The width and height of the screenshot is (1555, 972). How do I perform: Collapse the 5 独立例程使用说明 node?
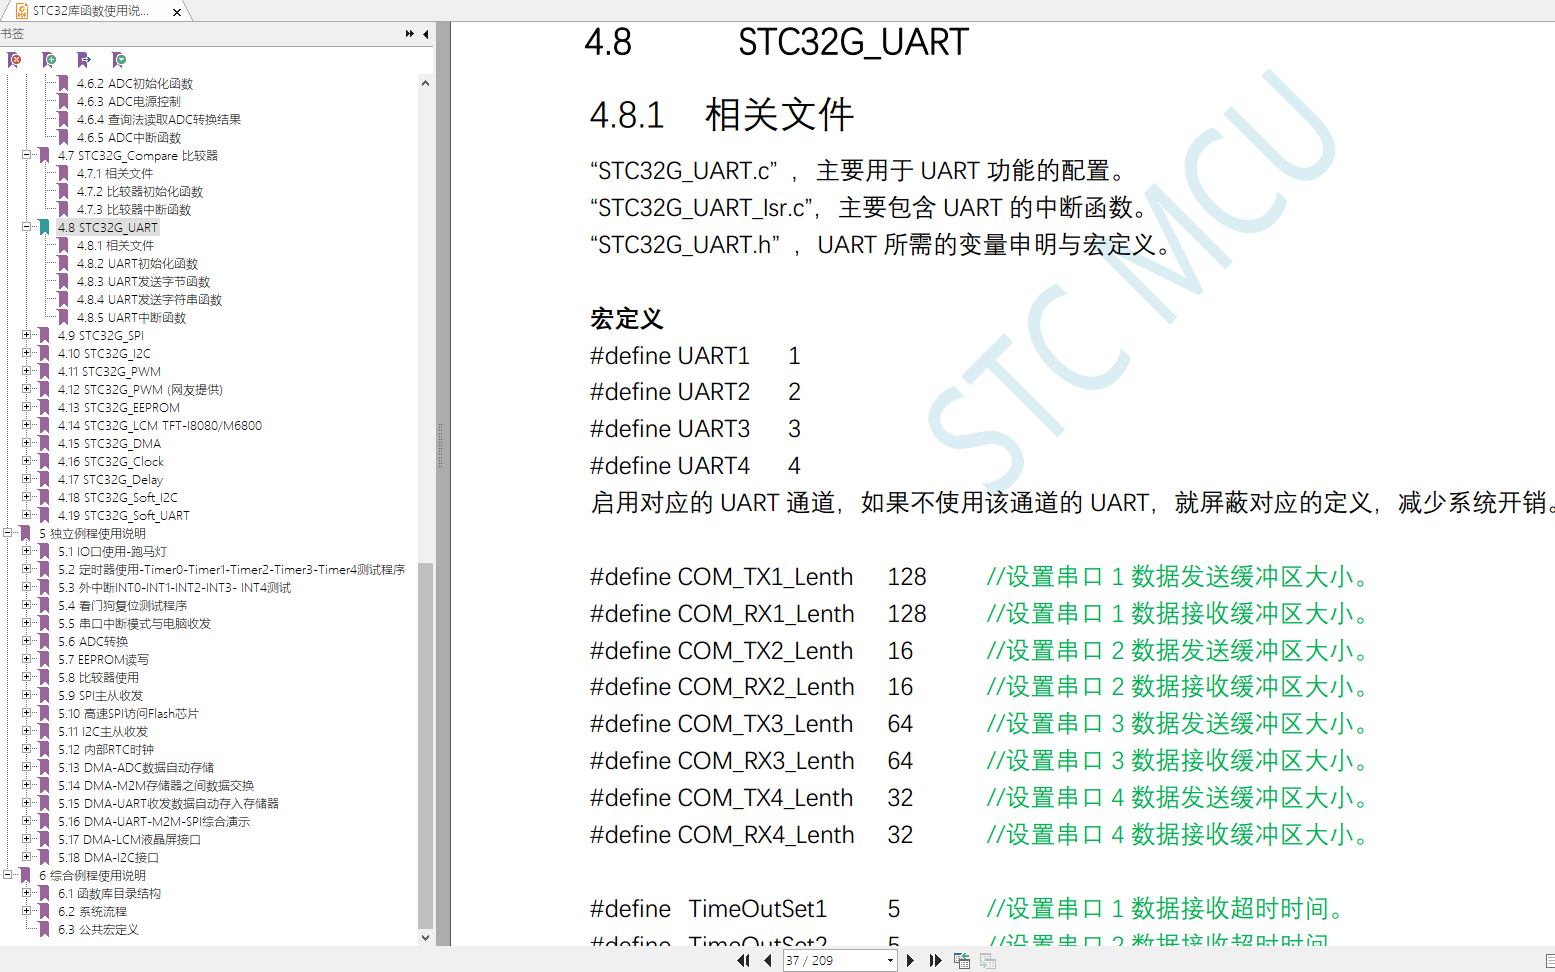click(x=8, y=533)
